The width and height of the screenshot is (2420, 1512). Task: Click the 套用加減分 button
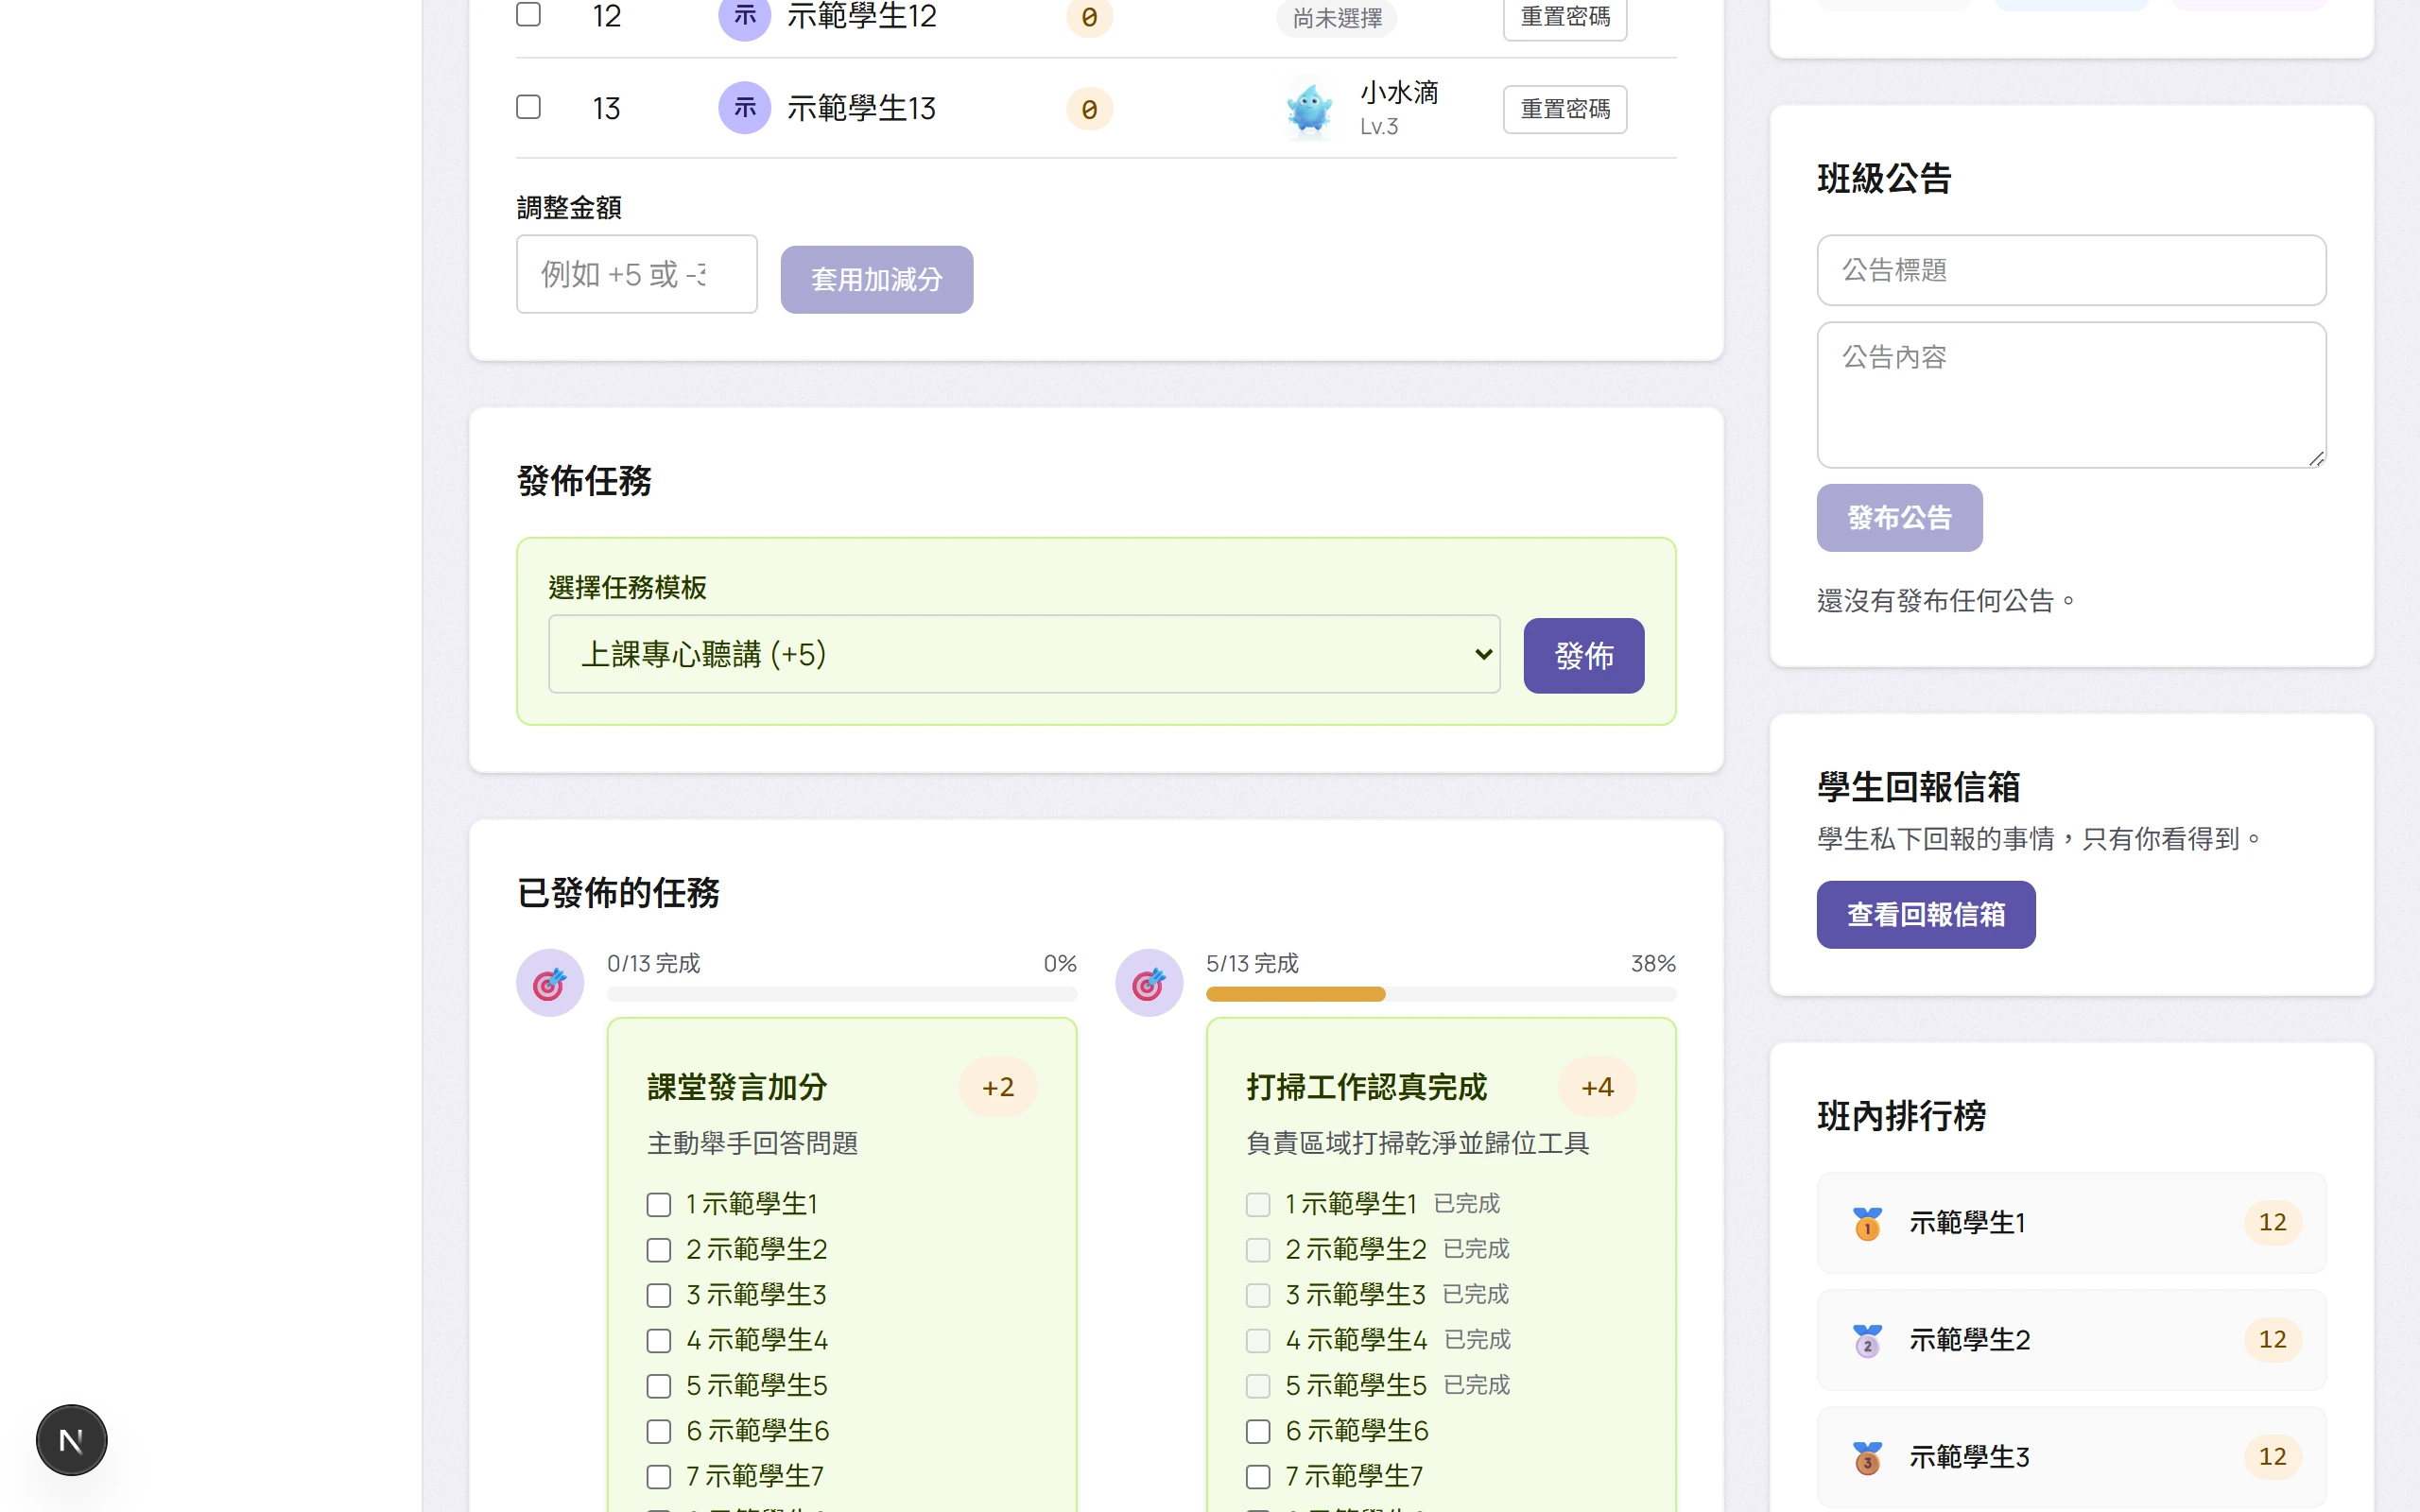[876, 279]
